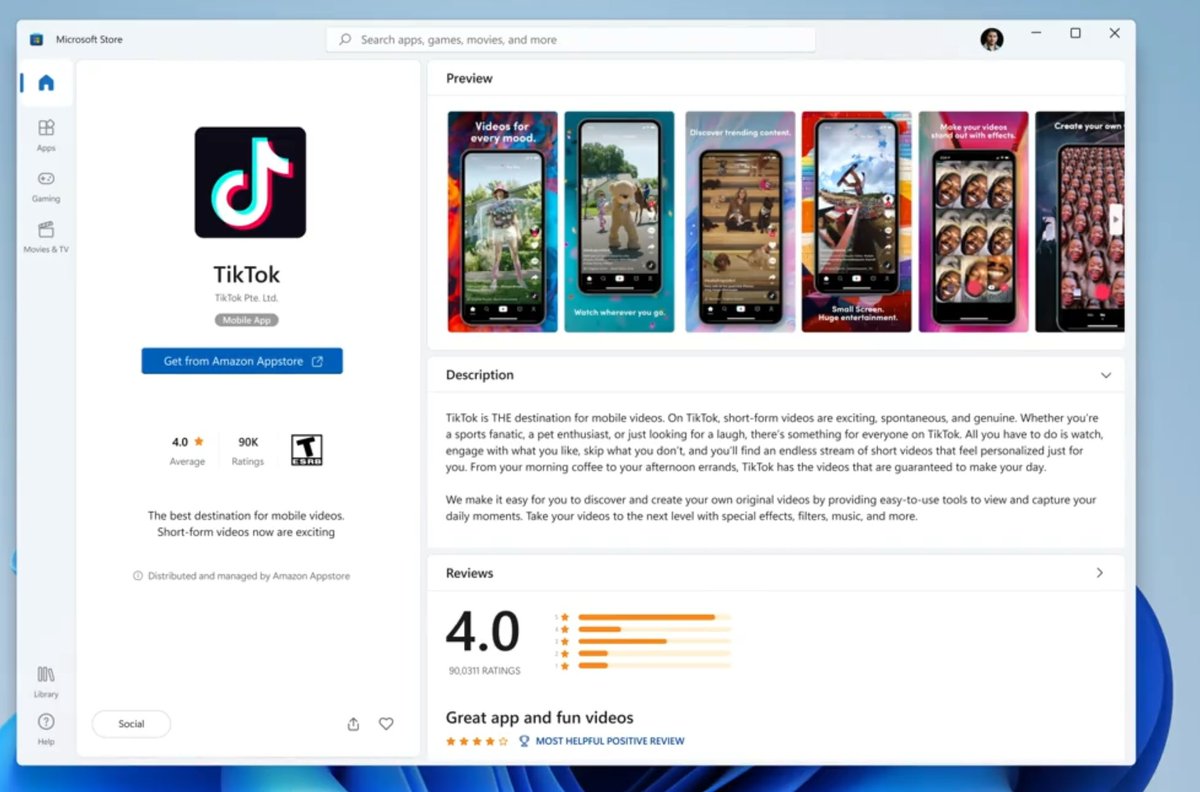Go to the Gaming section
Viewport: 1200px width, 792px height.
(46, 186)
